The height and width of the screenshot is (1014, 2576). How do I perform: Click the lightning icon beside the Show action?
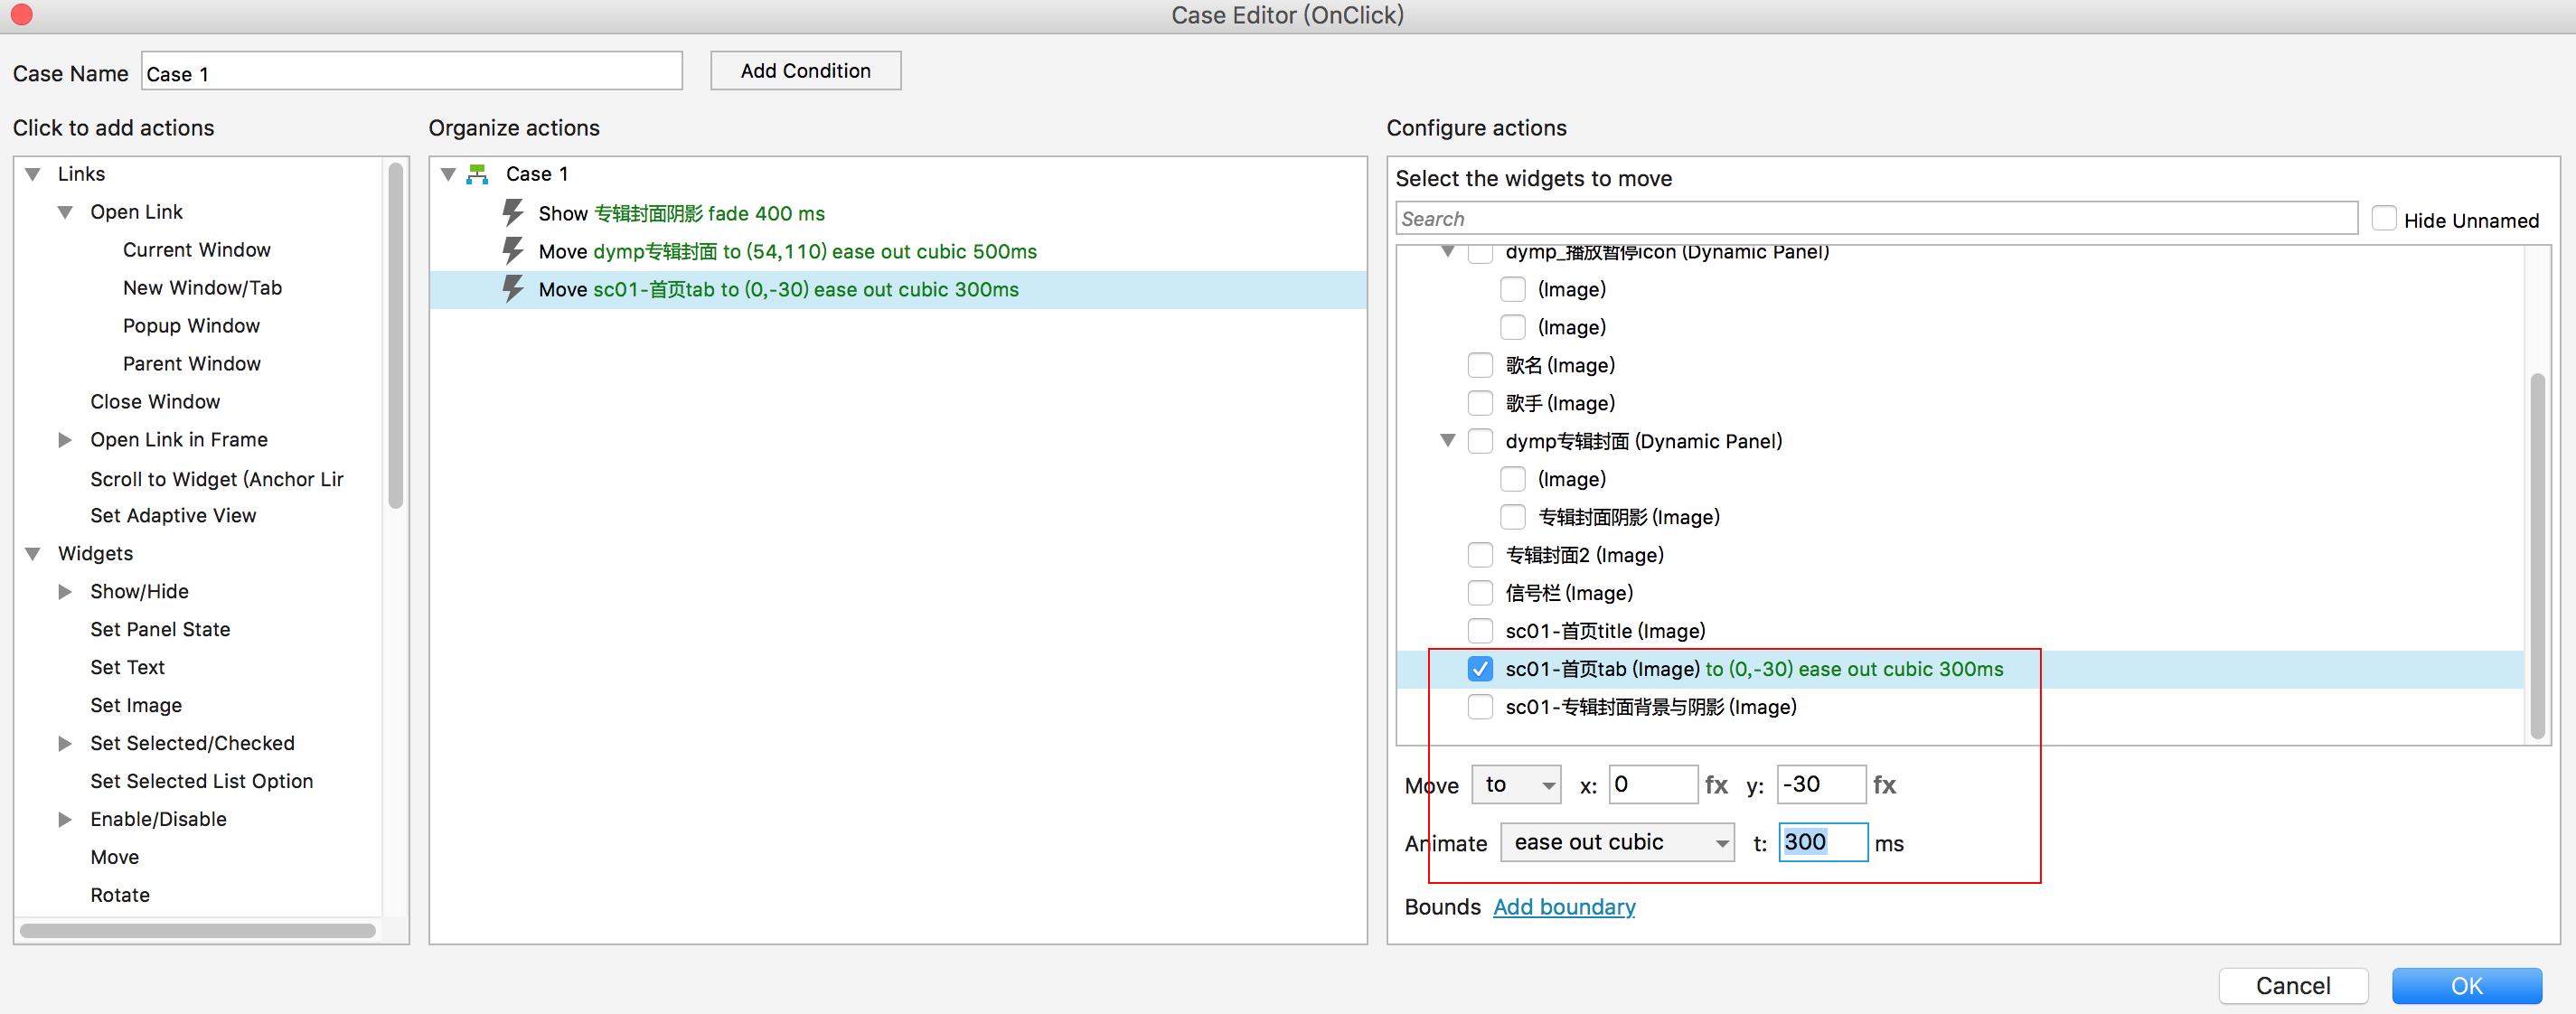[512, 213]
